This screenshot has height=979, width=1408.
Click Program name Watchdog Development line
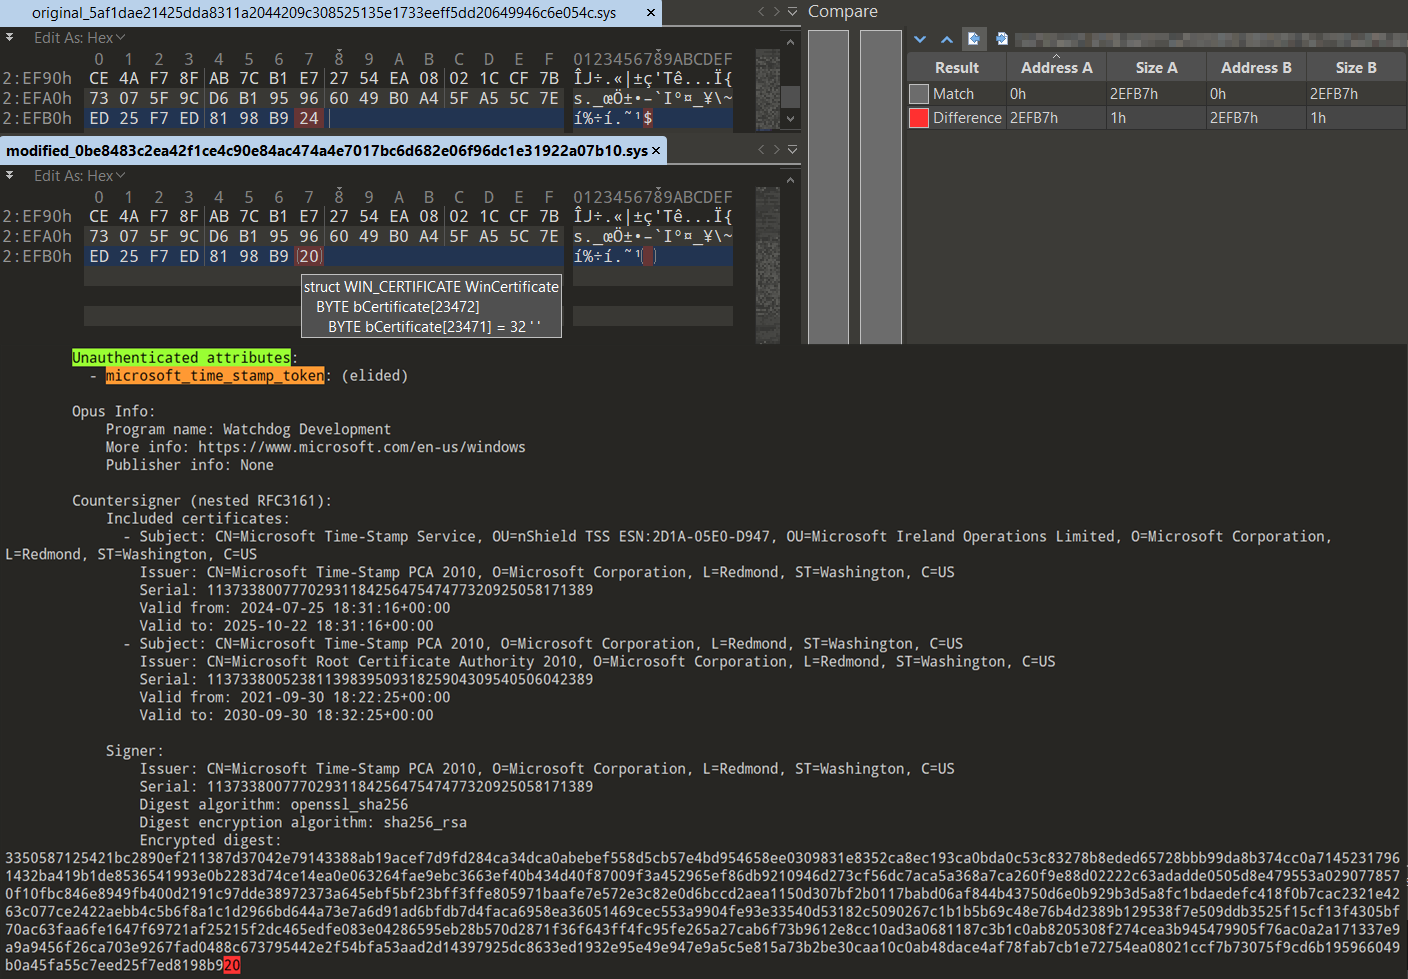click(248, 429)
